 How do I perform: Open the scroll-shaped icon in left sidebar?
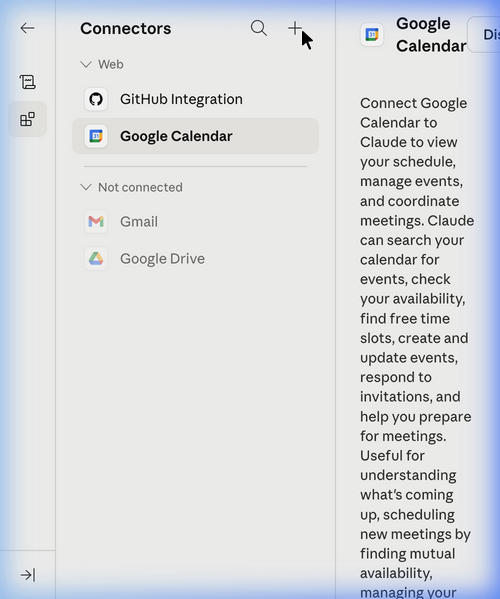tap(28, 82)
